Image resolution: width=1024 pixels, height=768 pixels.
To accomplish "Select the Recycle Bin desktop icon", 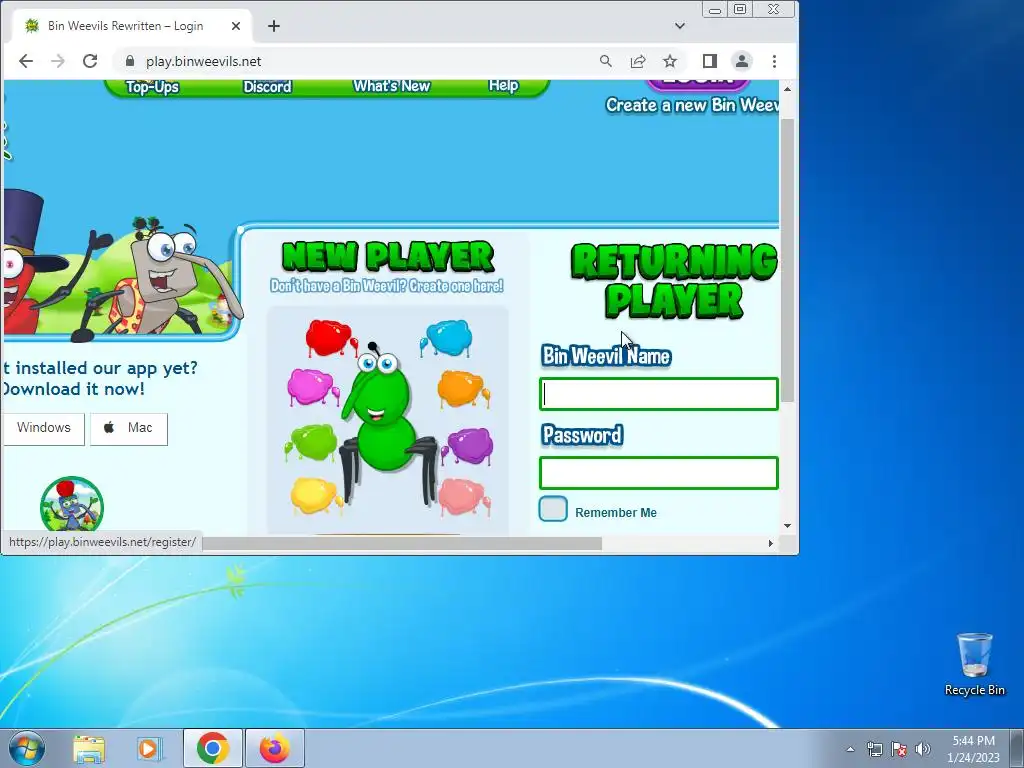I will coord(974,664).
